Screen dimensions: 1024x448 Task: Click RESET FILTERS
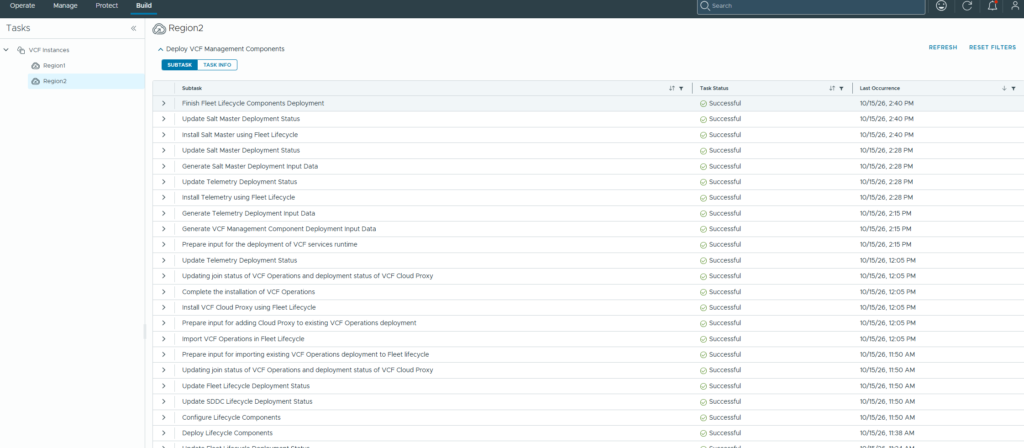(x=993, y=48)
